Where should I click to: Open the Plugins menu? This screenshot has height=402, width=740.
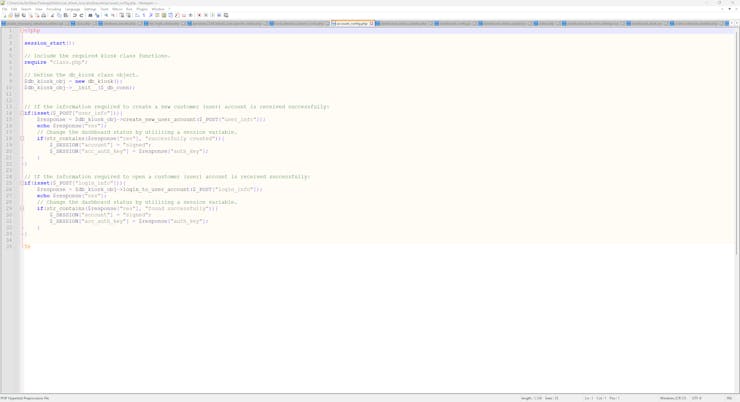point(142,9)
